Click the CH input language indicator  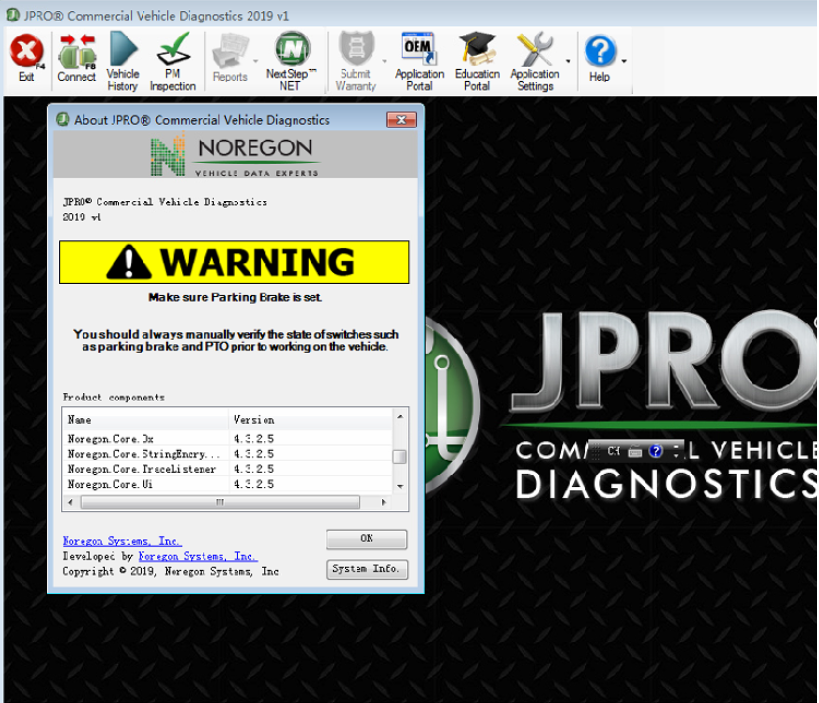click(614, 451)
